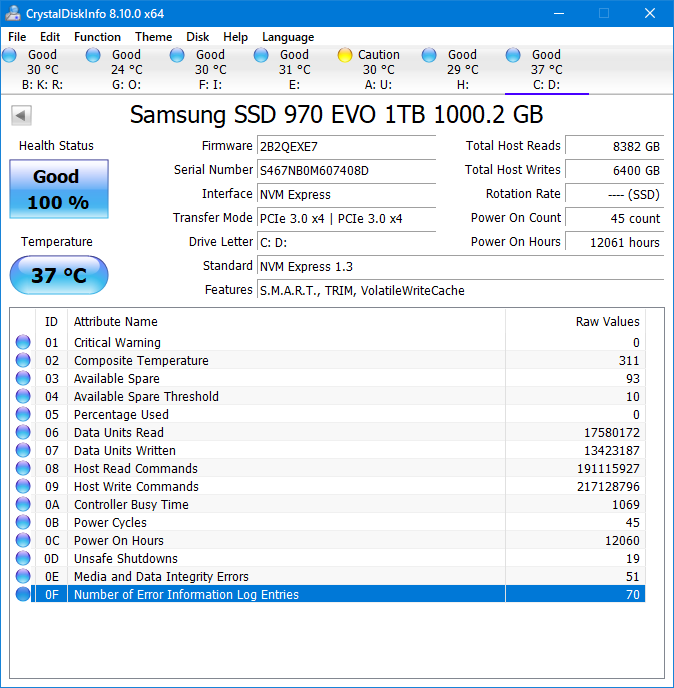
Task: Click status orb for Data Units Written row
Action: 23,450
